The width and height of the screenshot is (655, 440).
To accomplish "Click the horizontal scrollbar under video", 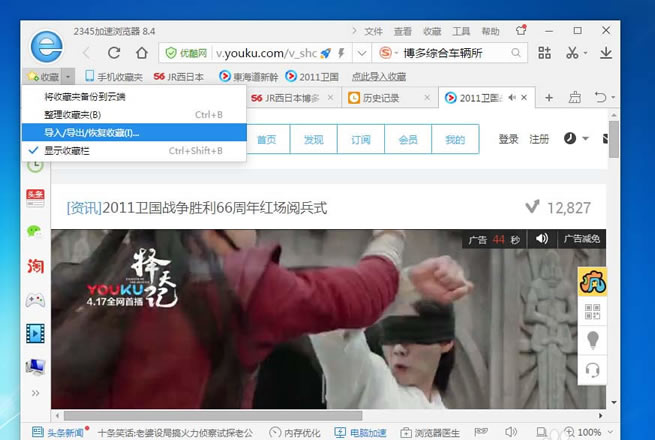I will point(213,416).
